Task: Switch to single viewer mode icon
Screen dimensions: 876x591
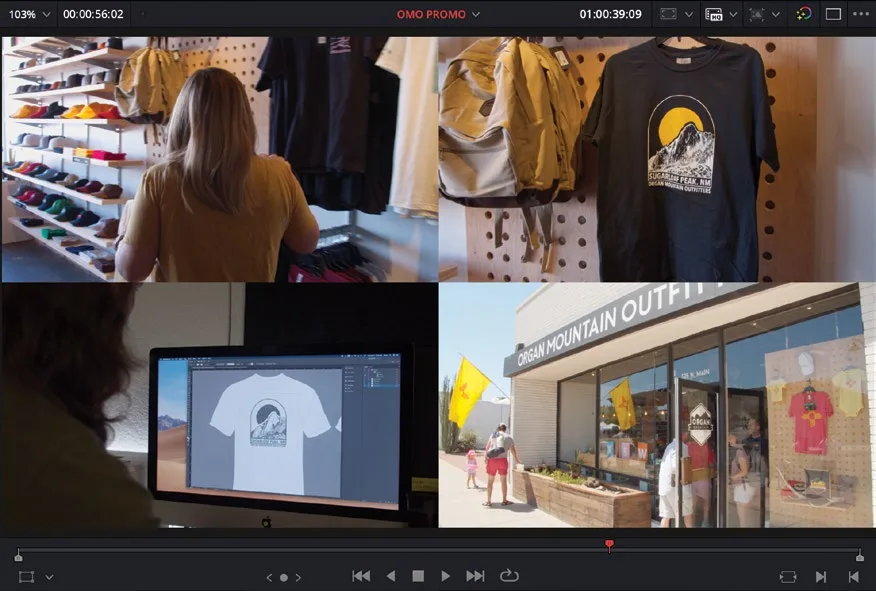Action: point(833,14)
